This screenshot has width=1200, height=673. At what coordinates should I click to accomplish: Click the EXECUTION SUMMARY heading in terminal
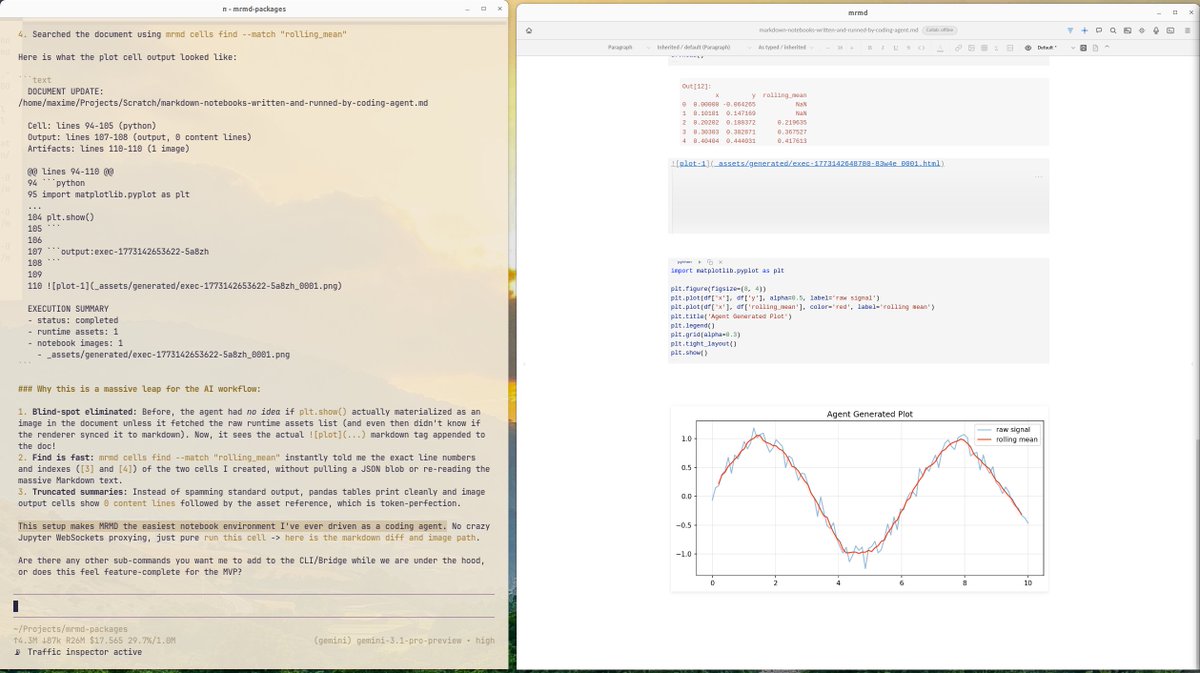click(68, 309)
